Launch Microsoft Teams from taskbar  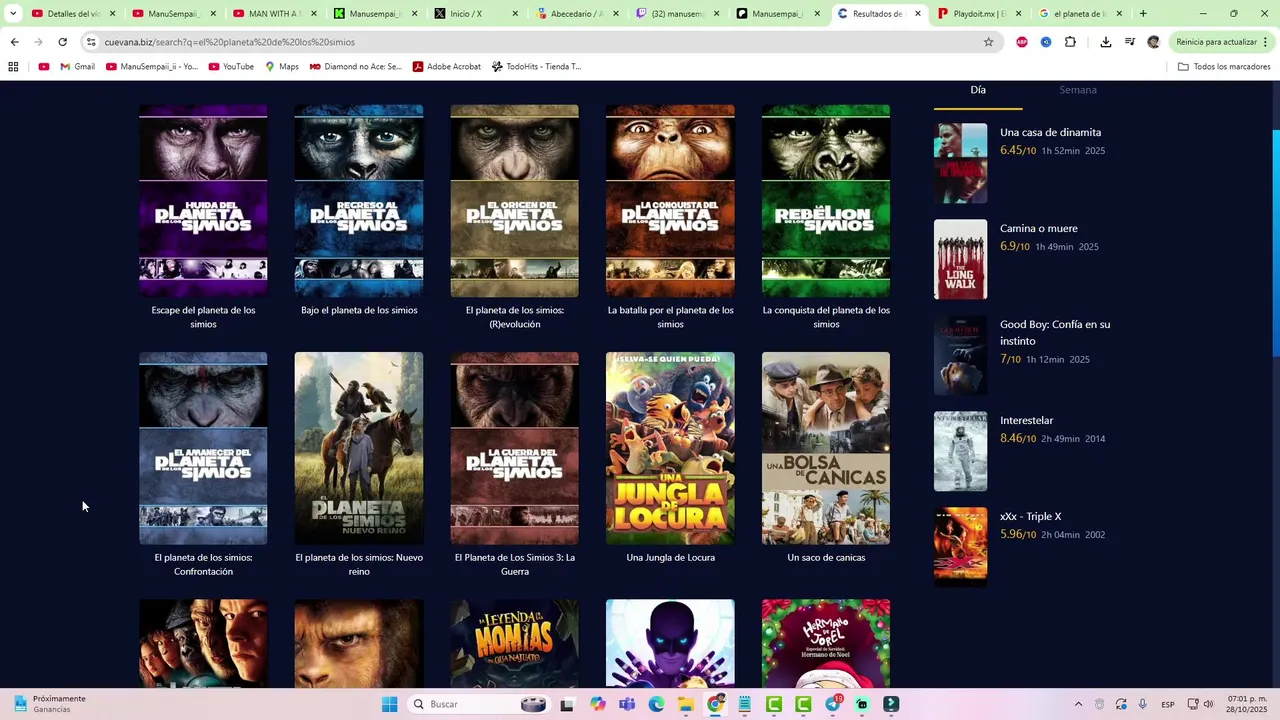627,704
